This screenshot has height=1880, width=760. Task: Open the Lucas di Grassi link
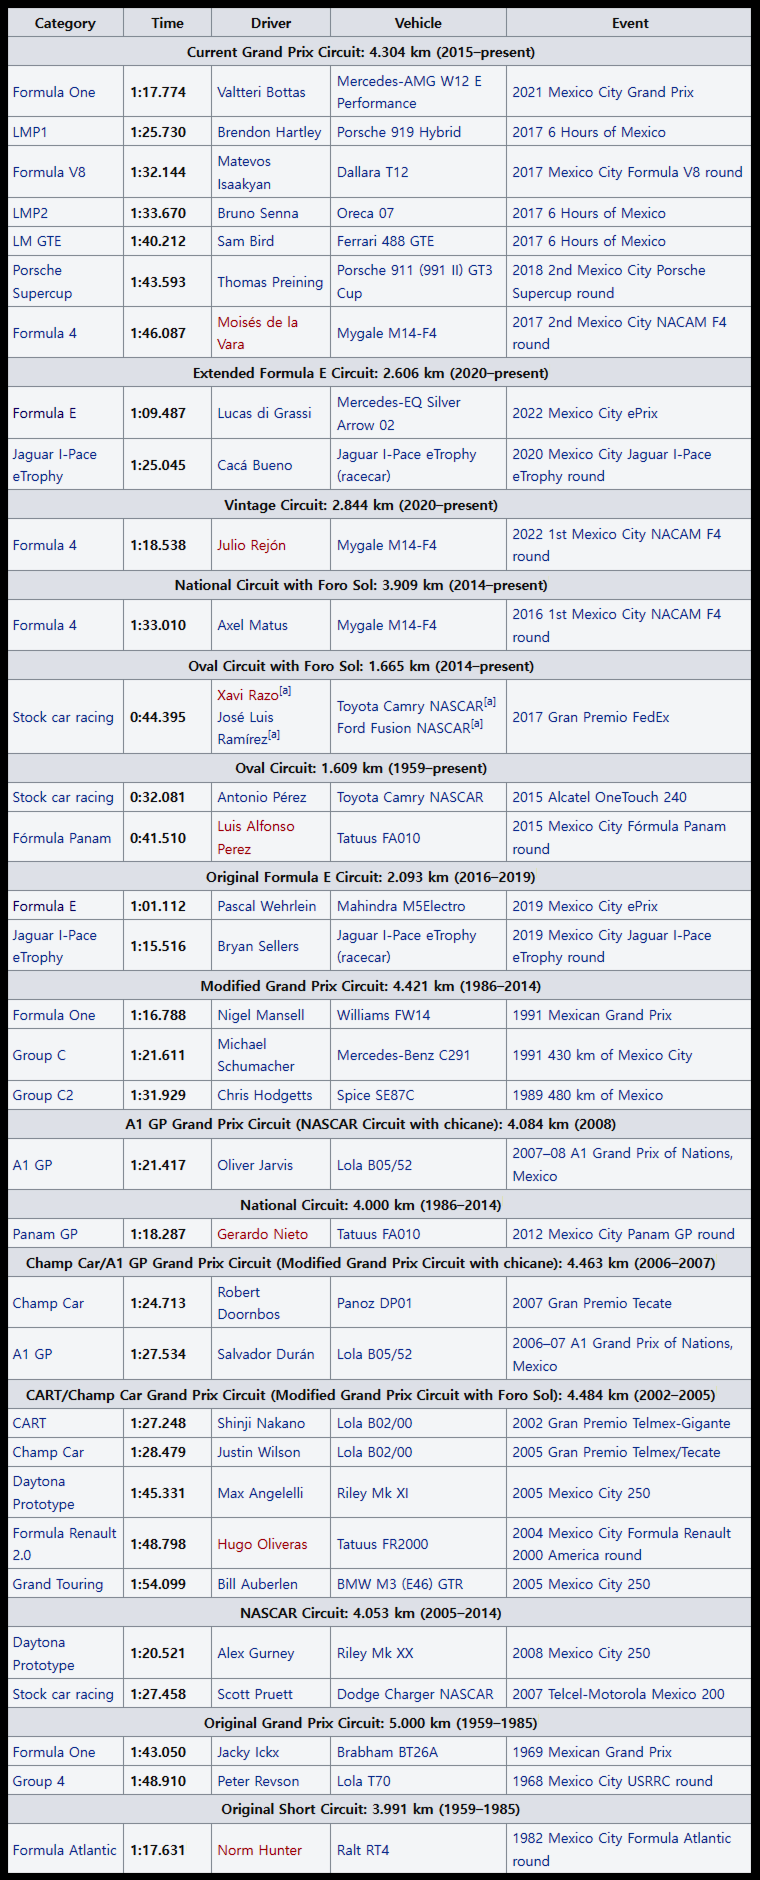[264, 413]
